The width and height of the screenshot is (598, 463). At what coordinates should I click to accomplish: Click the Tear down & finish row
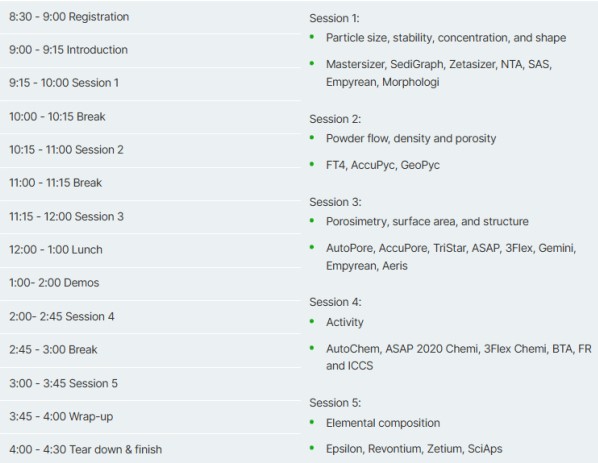150,449
